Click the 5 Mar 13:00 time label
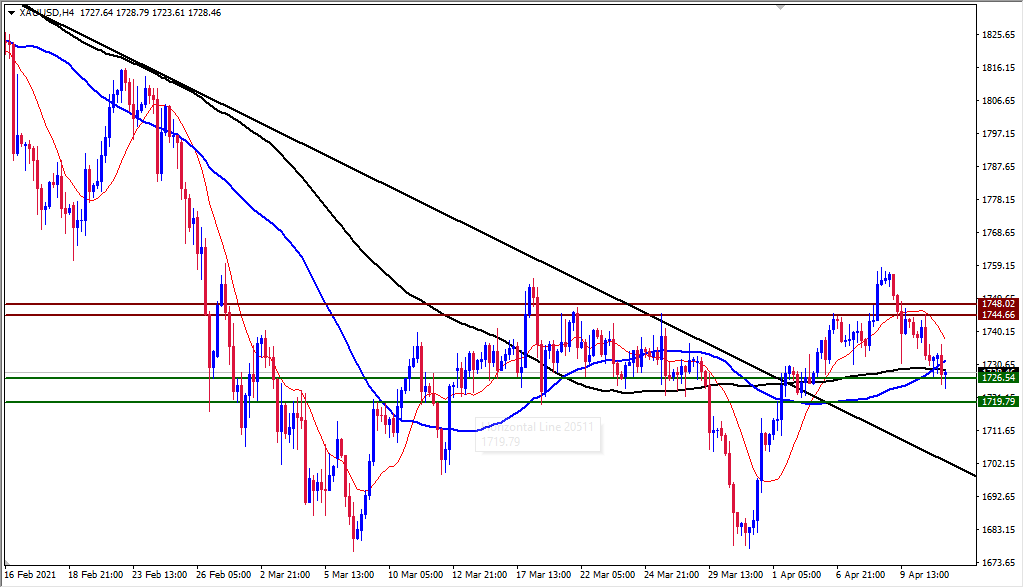 (x=348, y=575)
